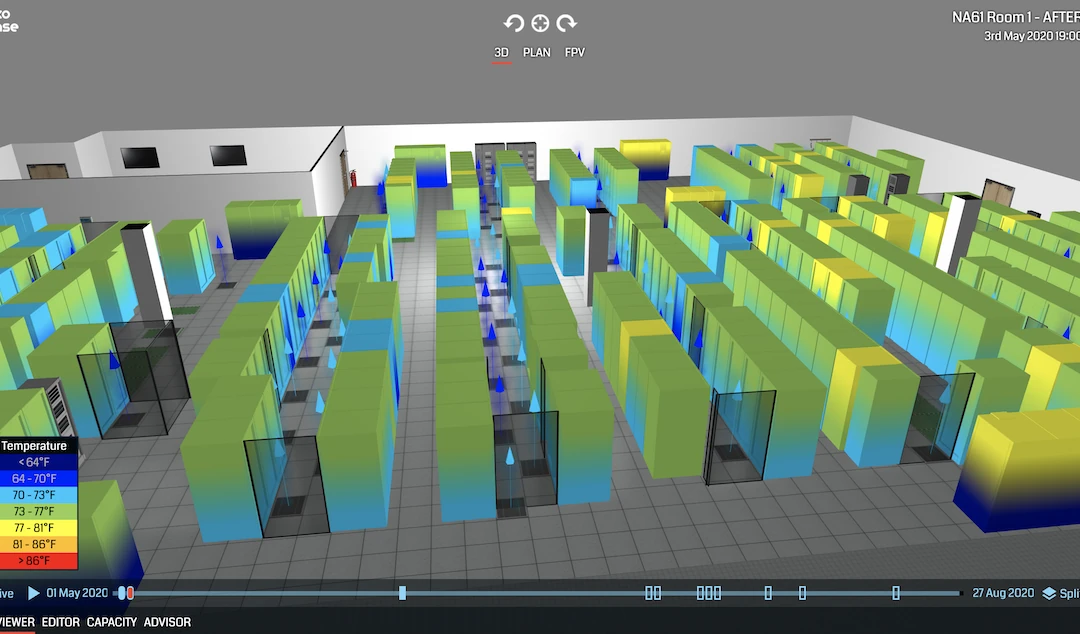Click the left wall-mounted black monitor
The width and height of the screenshot is (1080, 634).
point(140,158)
